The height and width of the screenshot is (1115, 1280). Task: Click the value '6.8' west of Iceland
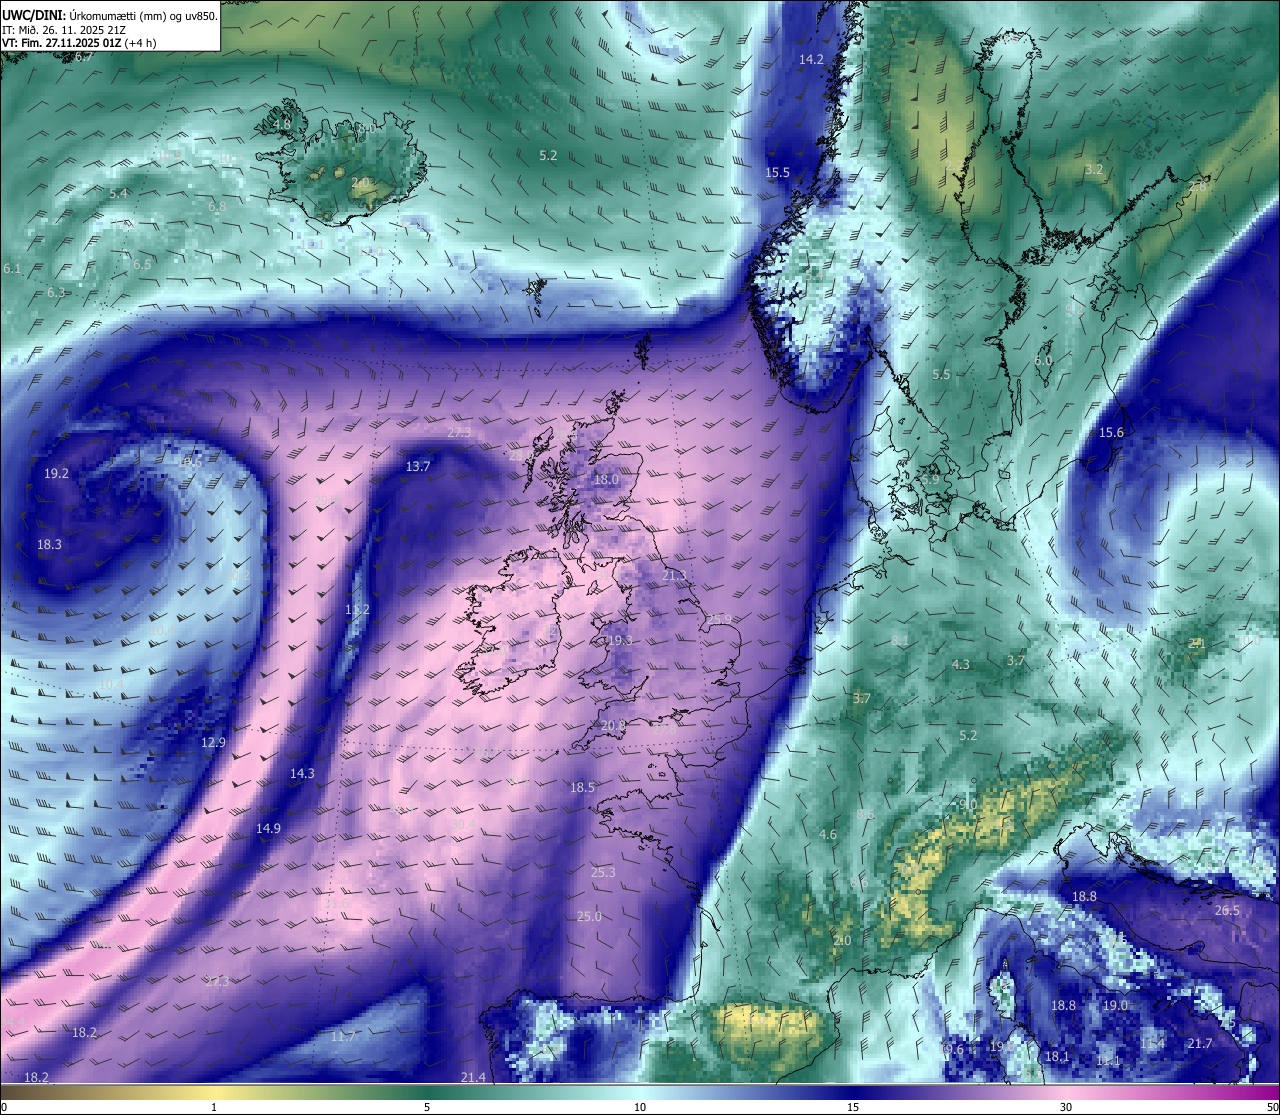tap(217, 206)
